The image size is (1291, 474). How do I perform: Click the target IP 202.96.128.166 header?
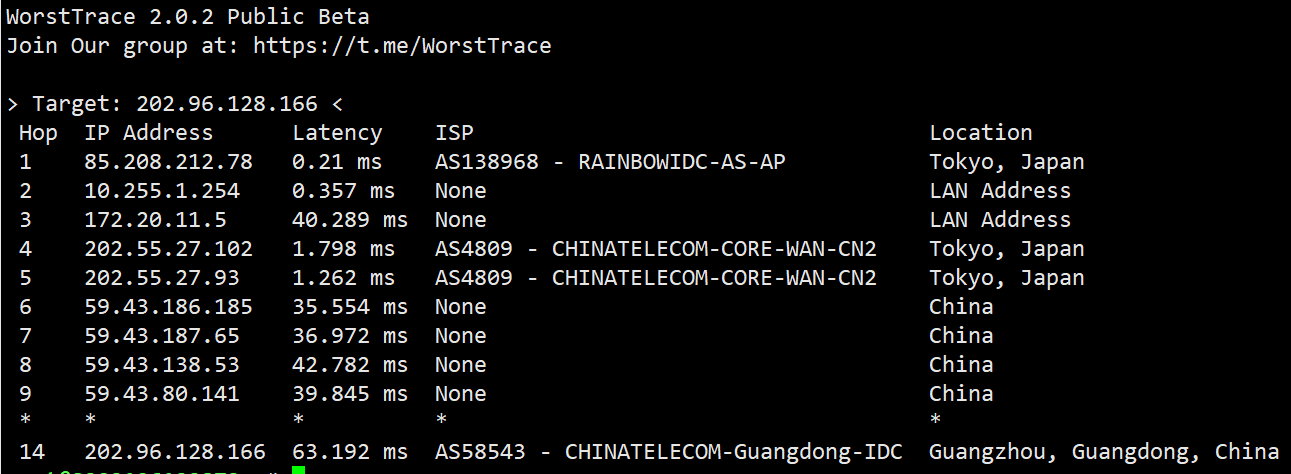(x=226, y=104)
